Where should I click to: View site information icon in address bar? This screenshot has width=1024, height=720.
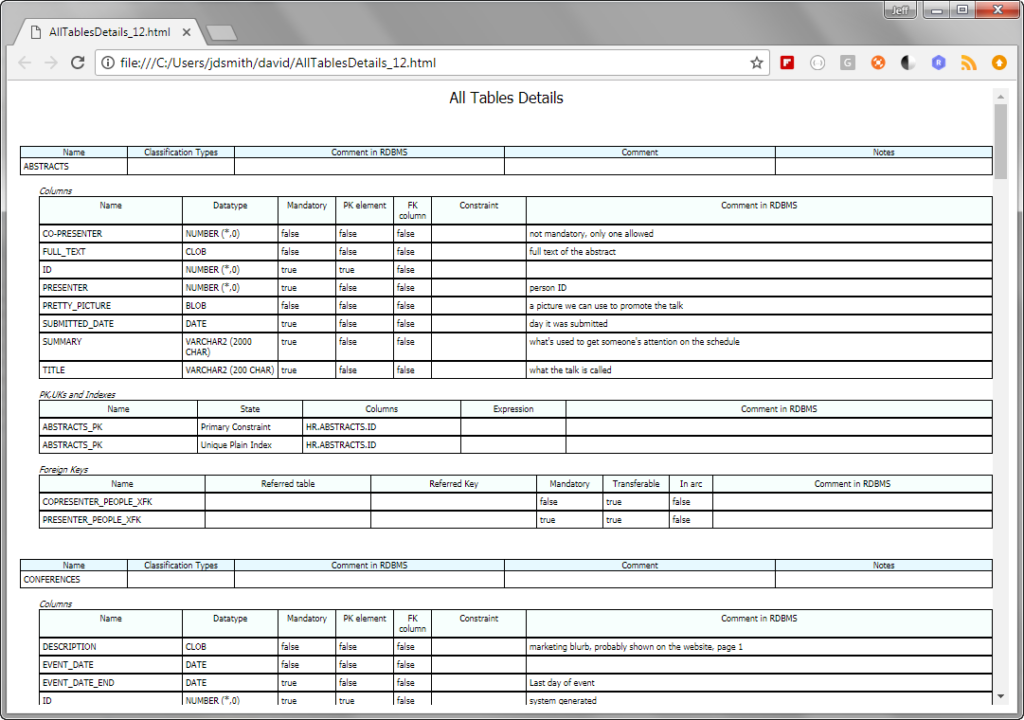[108, 63]
